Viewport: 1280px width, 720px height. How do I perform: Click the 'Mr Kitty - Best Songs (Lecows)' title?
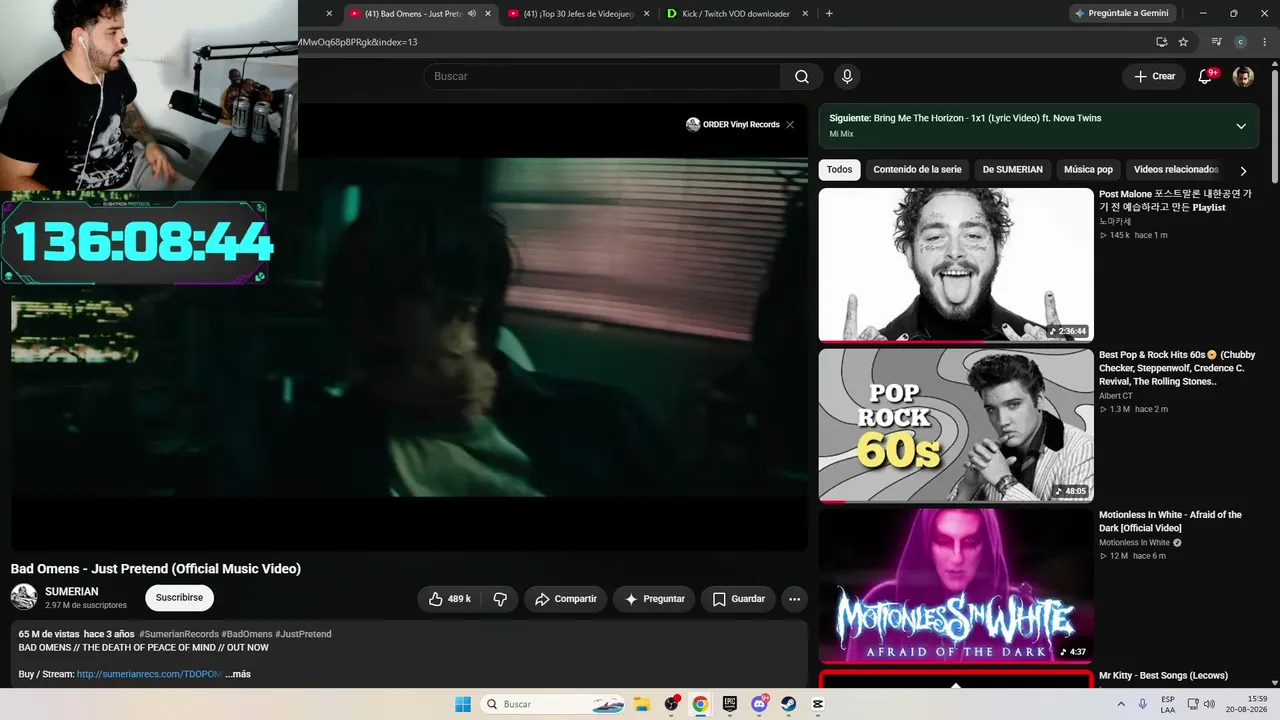(x=1163, y=676)
